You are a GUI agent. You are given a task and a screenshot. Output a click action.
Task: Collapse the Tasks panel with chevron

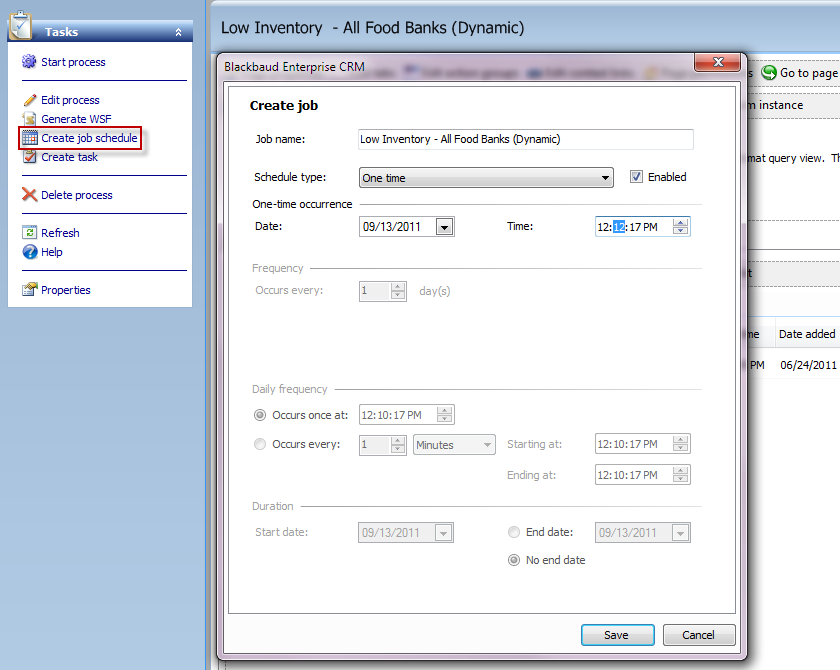178,33
